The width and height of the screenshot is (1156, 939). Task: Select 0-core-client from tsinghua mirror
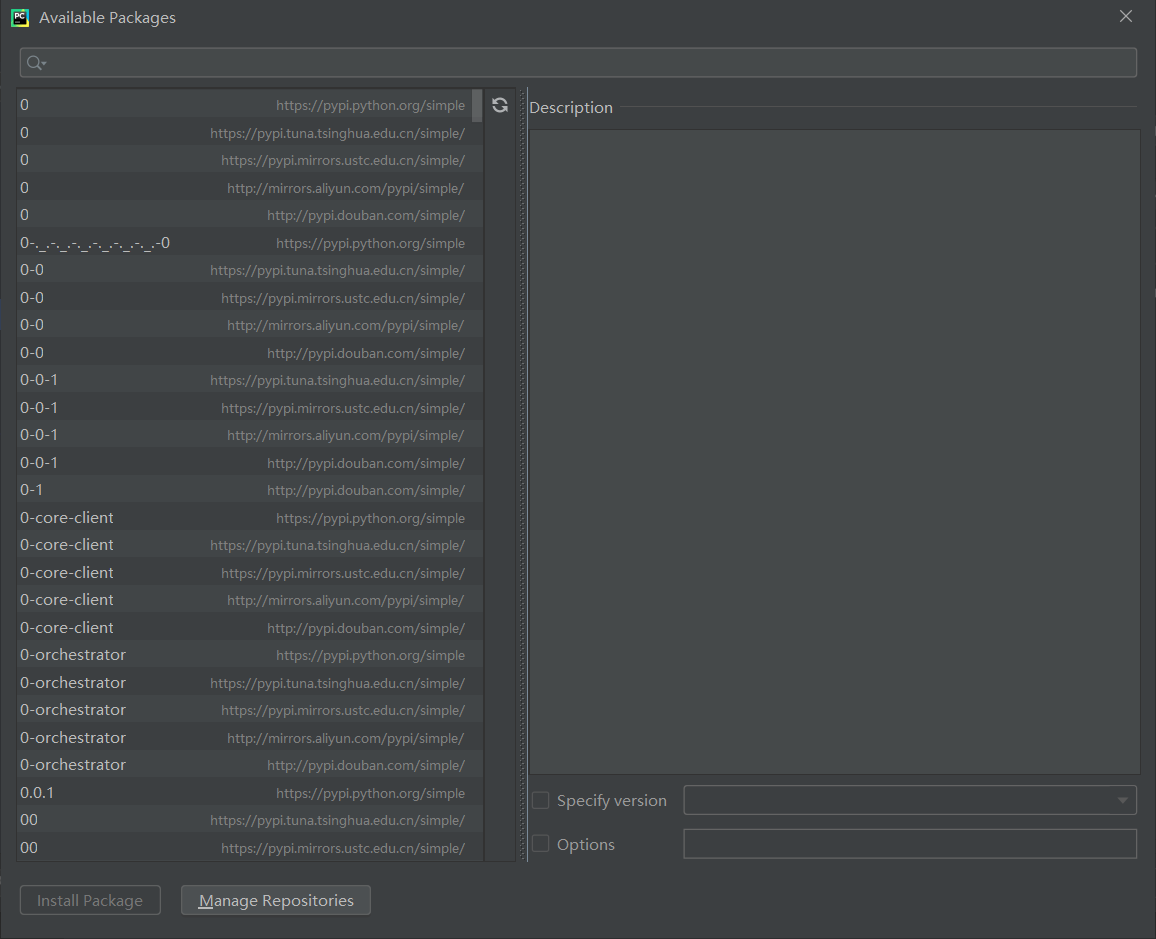click(x=250, y=545)
